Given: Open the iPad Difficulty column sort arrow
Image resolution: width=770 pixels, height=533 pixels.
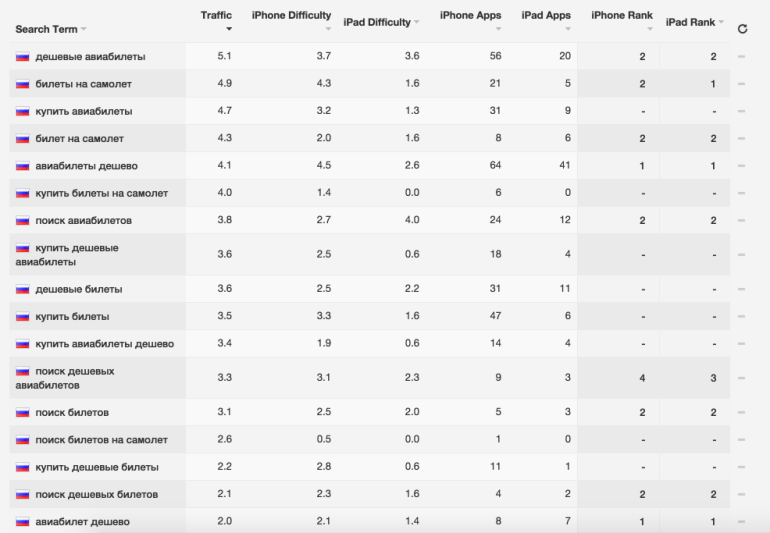Looking at the screenshot, I should [416, 22].
